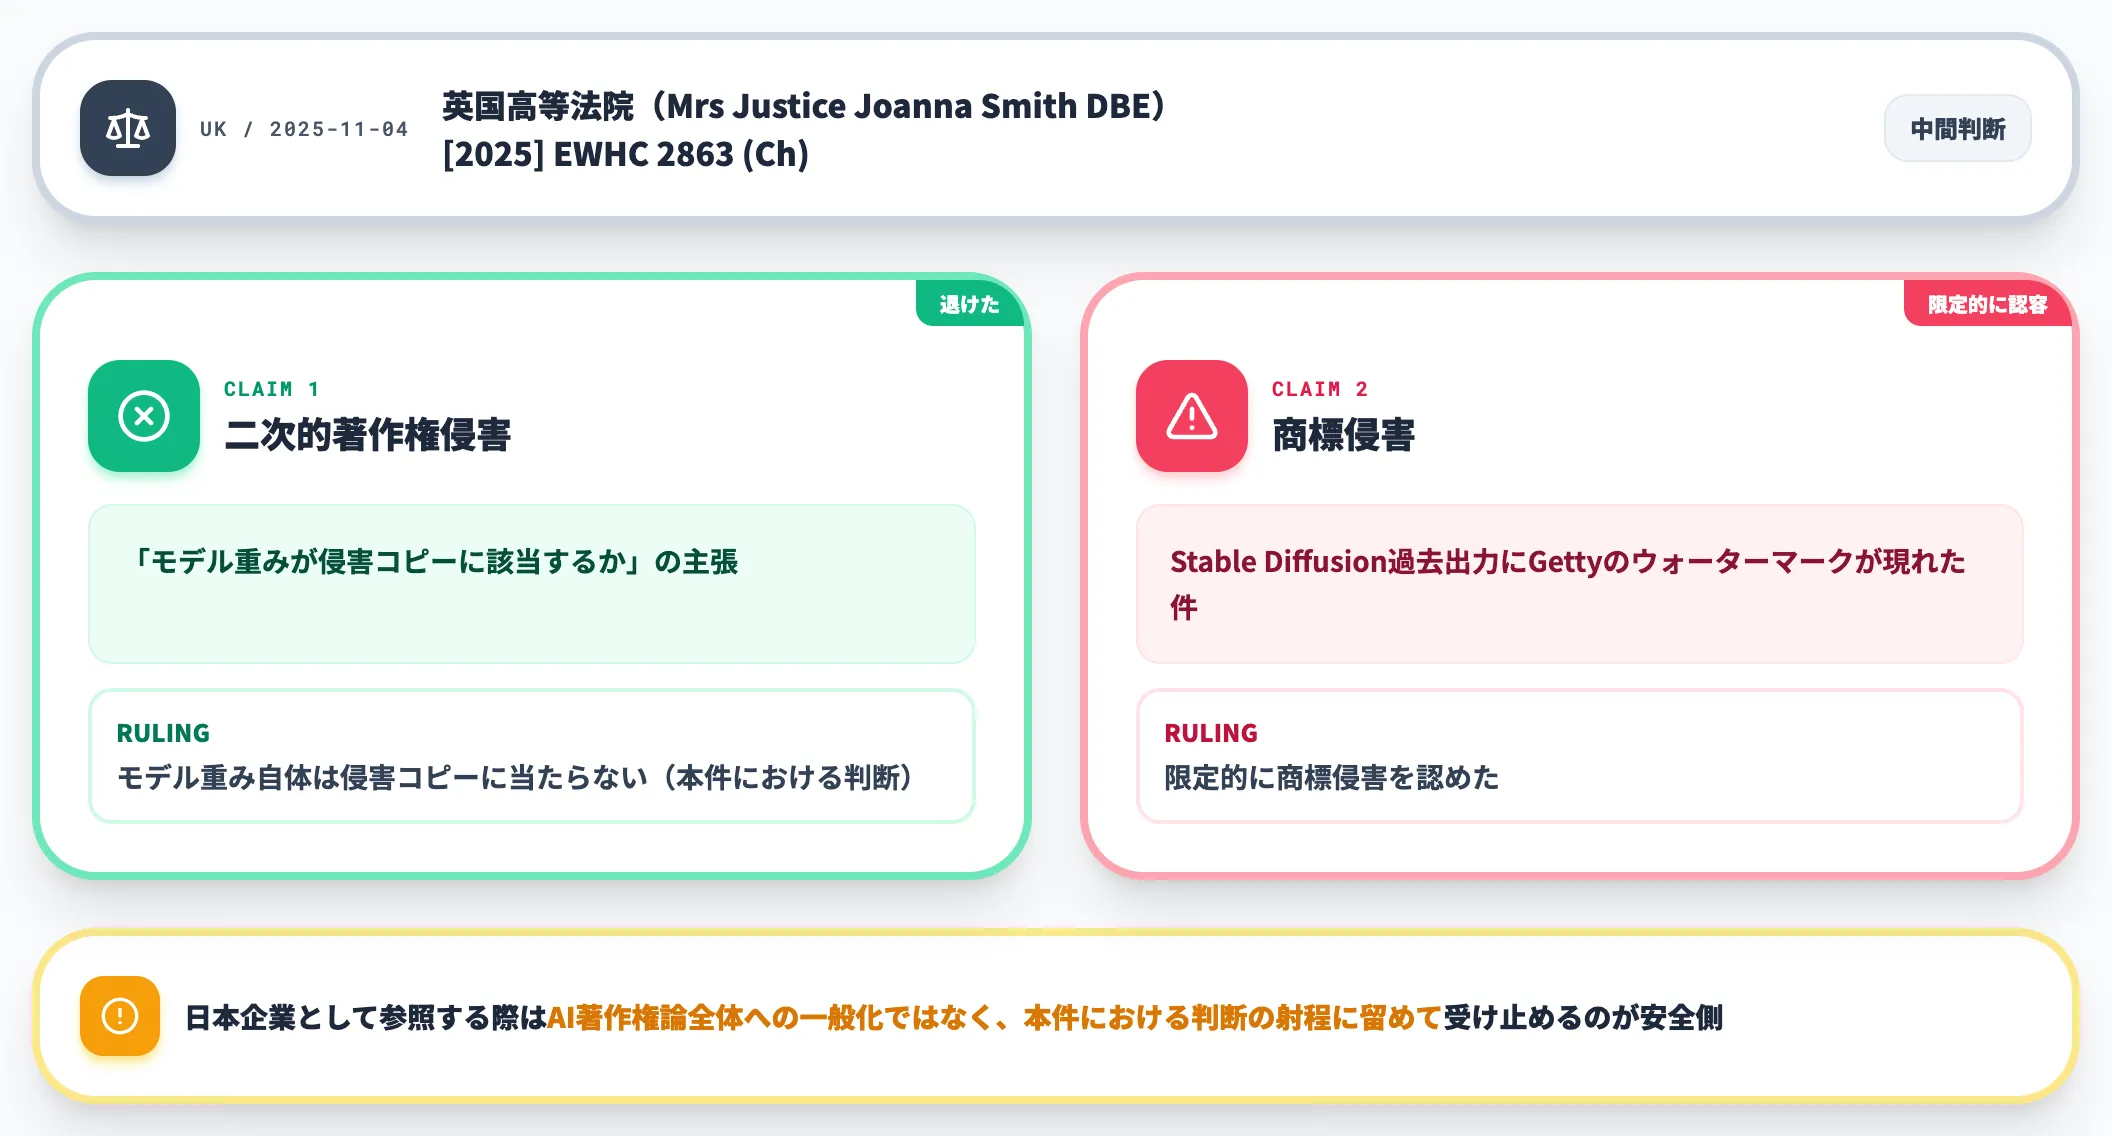The height and width of the screenshot is (1136, 2112).
Task: Click the green 退けた tag
Action: coord(969,304)
